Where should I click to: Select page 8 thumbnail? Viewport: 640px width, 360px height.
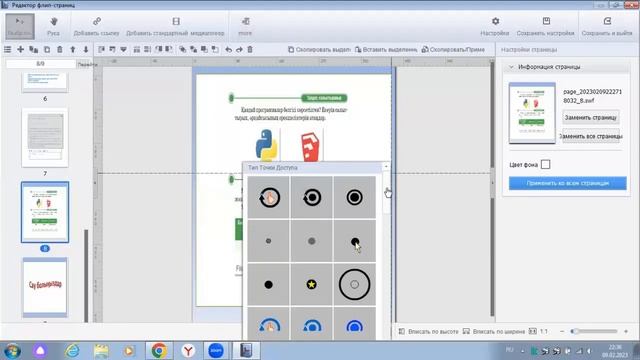click(x=45, y=212)
